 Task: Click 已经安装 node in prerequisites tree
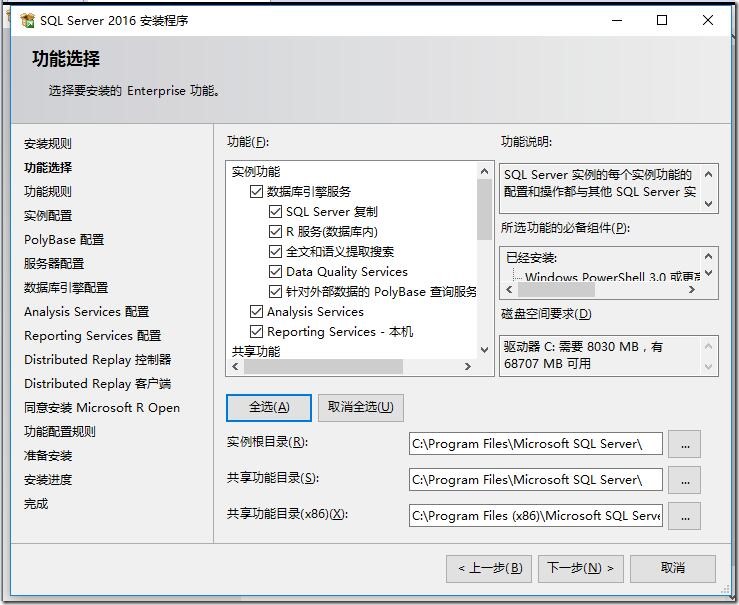click(531, 258)
